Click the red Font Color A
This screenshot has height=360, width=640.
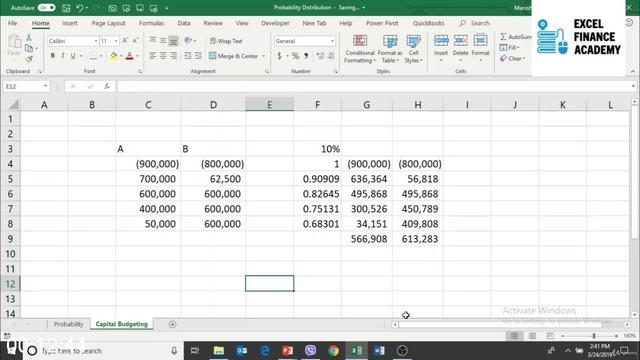129,56
